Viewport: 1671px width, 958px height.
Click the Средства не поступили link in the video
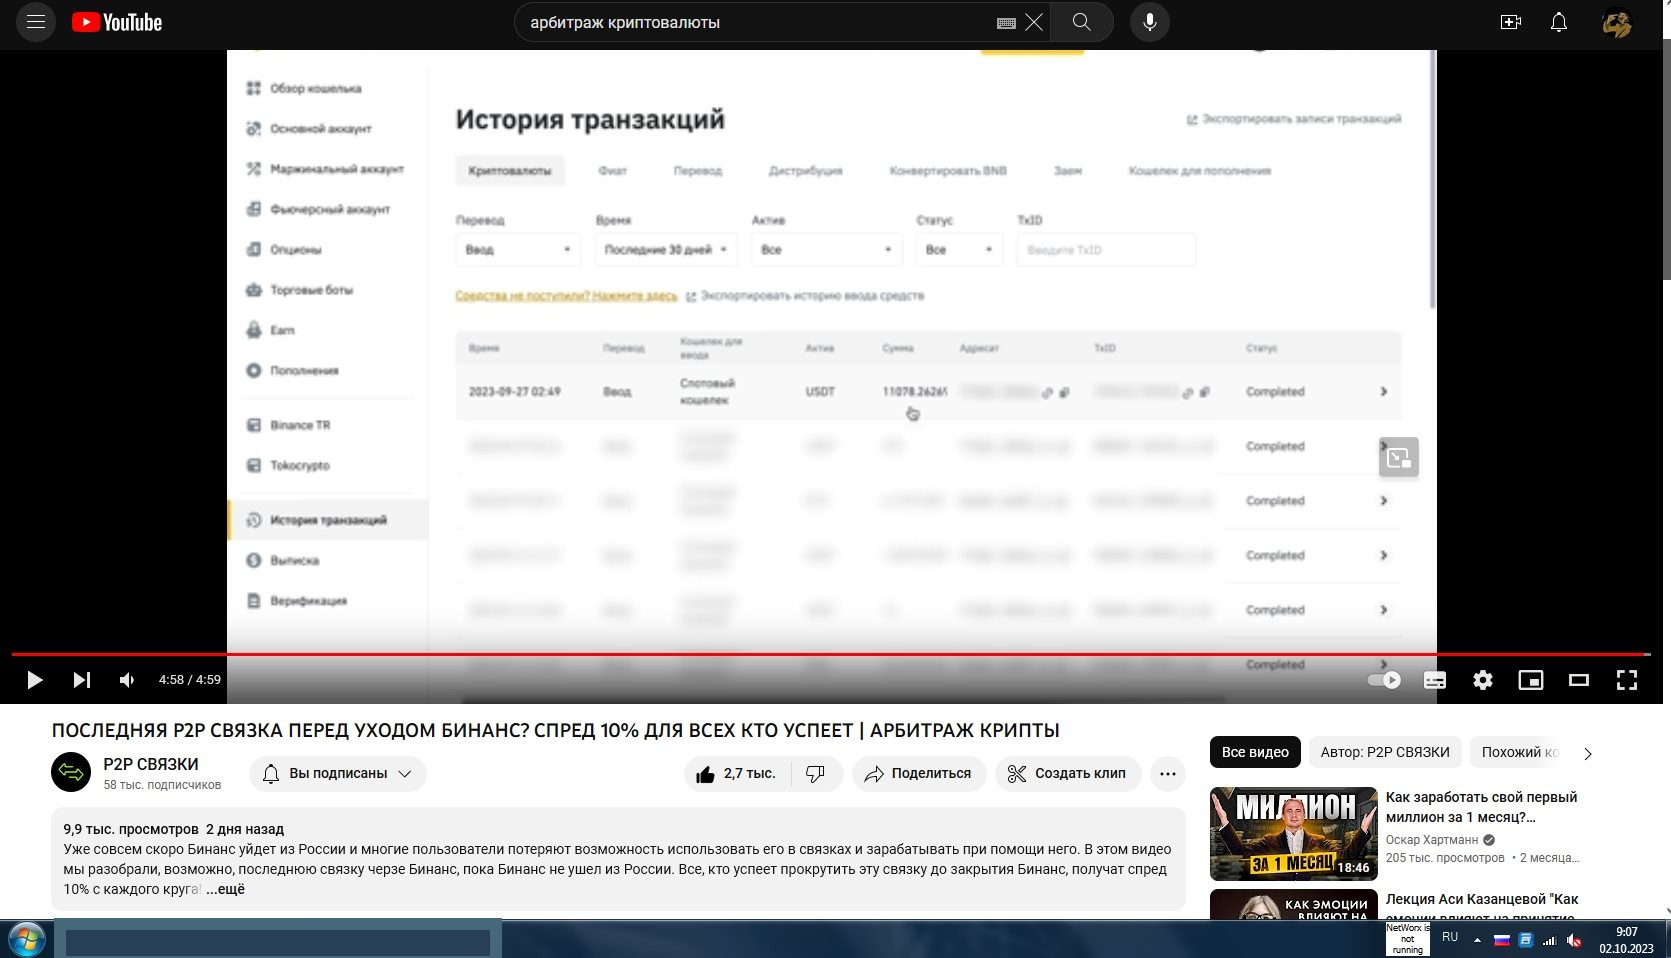566,296
